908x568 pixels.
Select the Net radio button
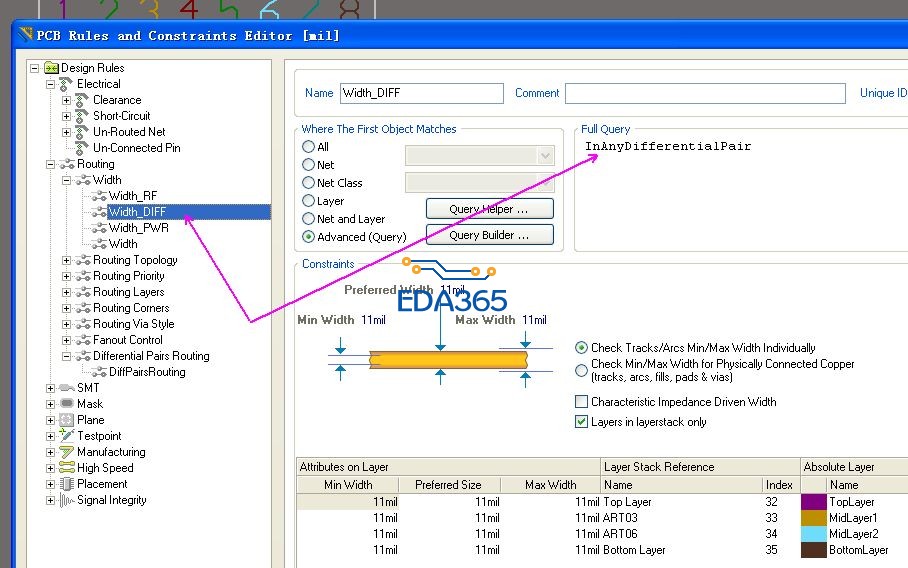309,165
